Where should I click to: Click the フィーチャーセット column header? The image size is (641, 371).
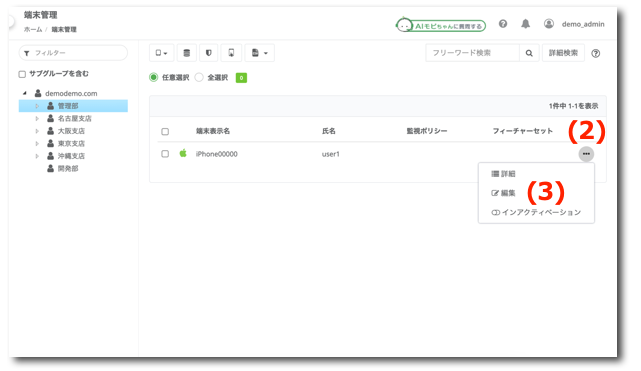[x=523, y=131]
